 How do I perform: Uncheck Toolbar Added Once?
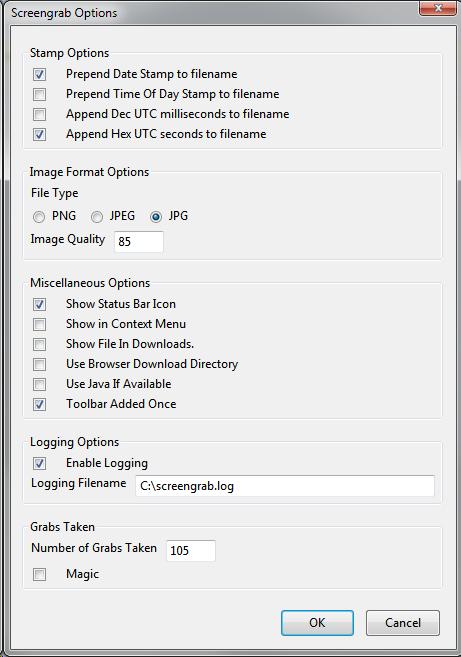pos(39,404)
